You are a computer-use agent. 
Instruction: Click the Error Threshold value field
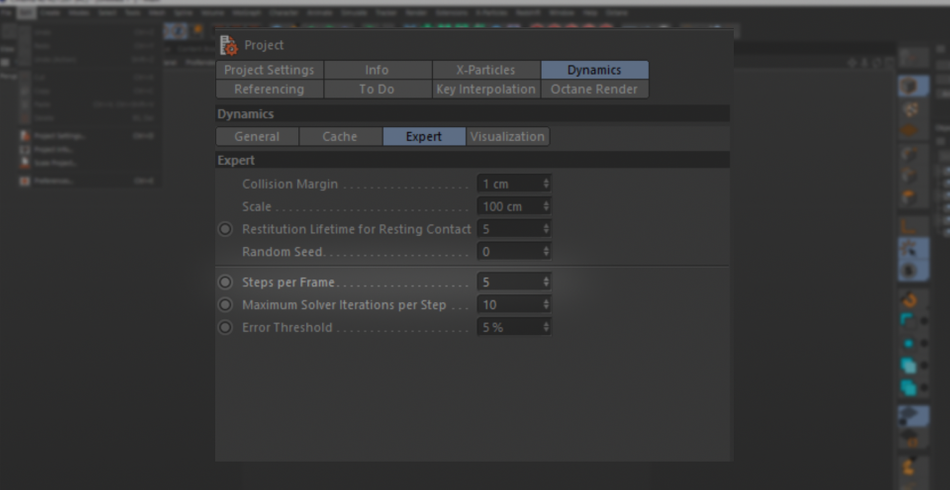click(514, 327)
